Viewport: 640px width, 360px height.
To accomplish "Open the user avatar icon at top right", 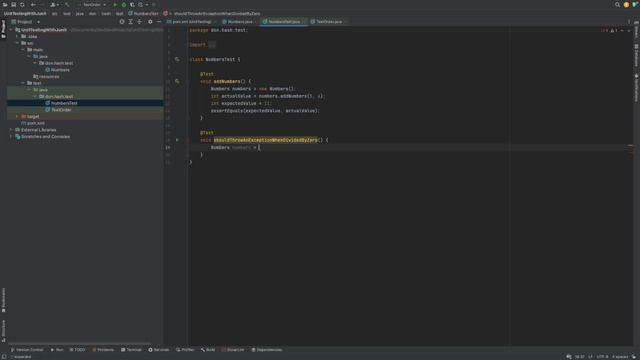I will 626,4.
